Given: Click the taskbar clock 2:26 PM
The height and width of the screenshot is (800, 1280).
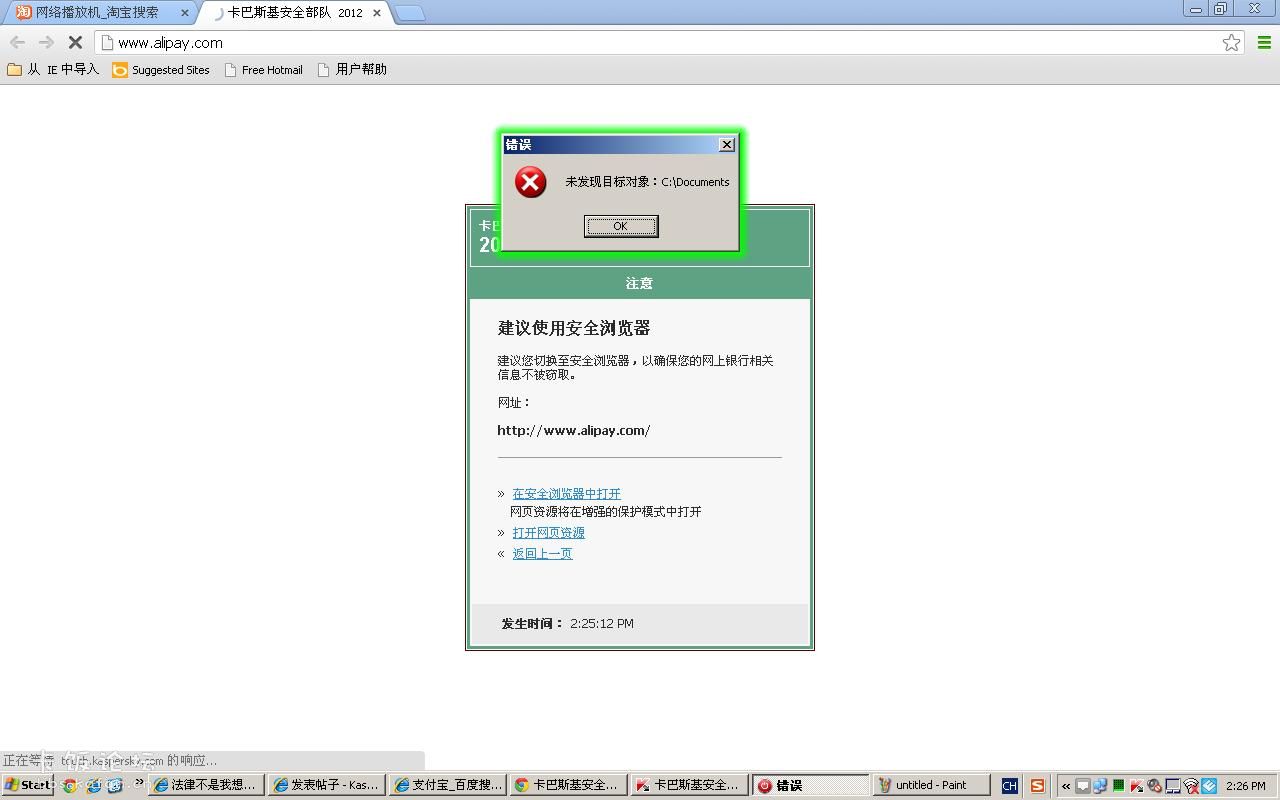Looking at the screenshot, I should point(1245,786).
